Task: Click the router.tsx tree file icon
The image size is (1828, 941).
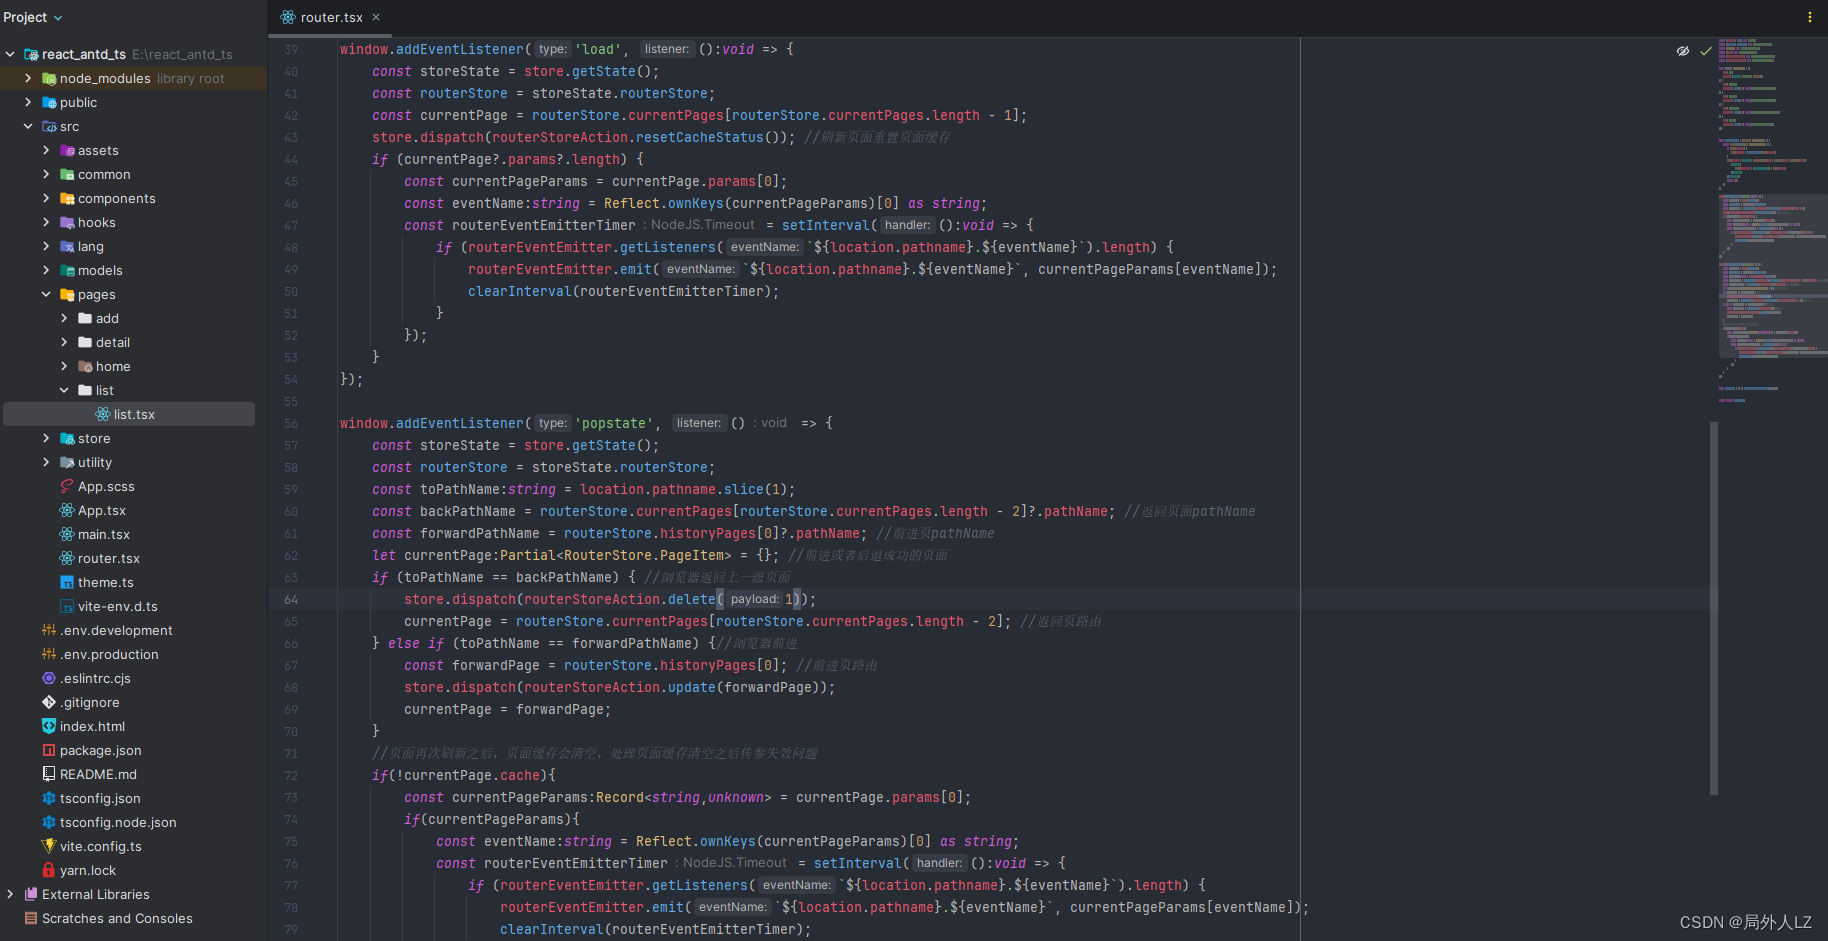Action: pos(67,558)
